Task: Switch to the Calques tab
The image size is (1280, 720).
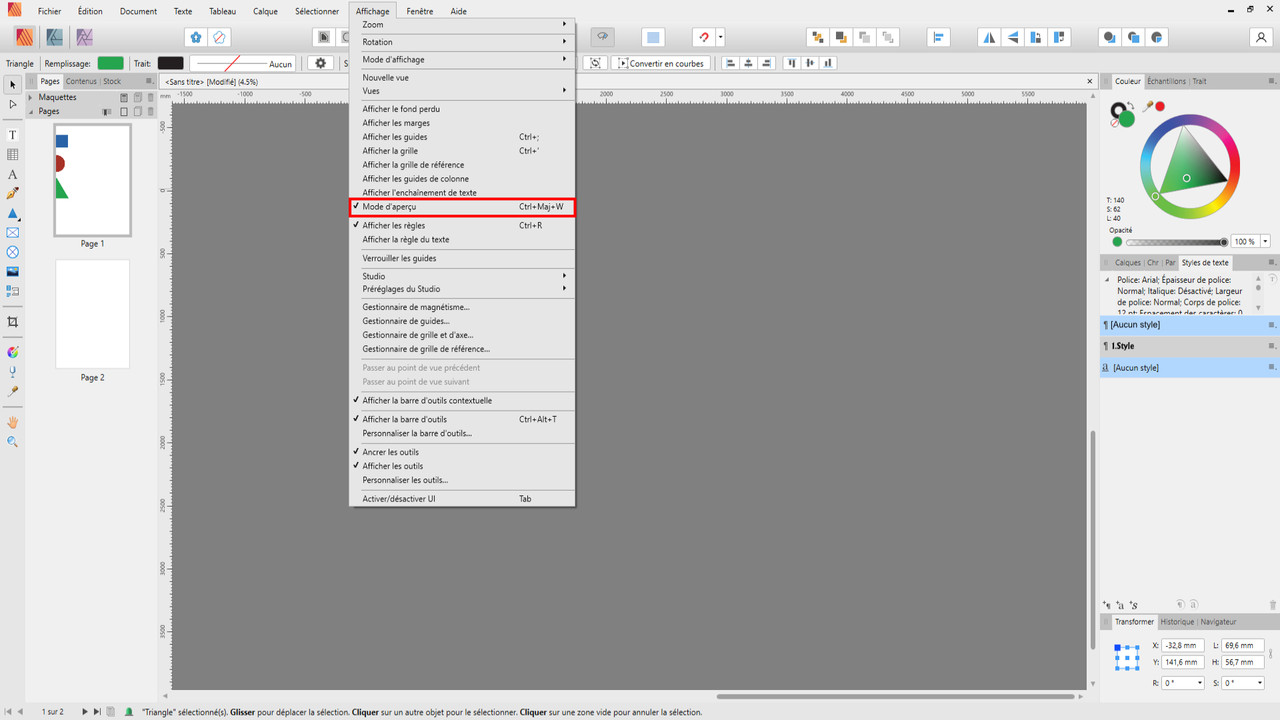Action: [x=1128, y=263]
